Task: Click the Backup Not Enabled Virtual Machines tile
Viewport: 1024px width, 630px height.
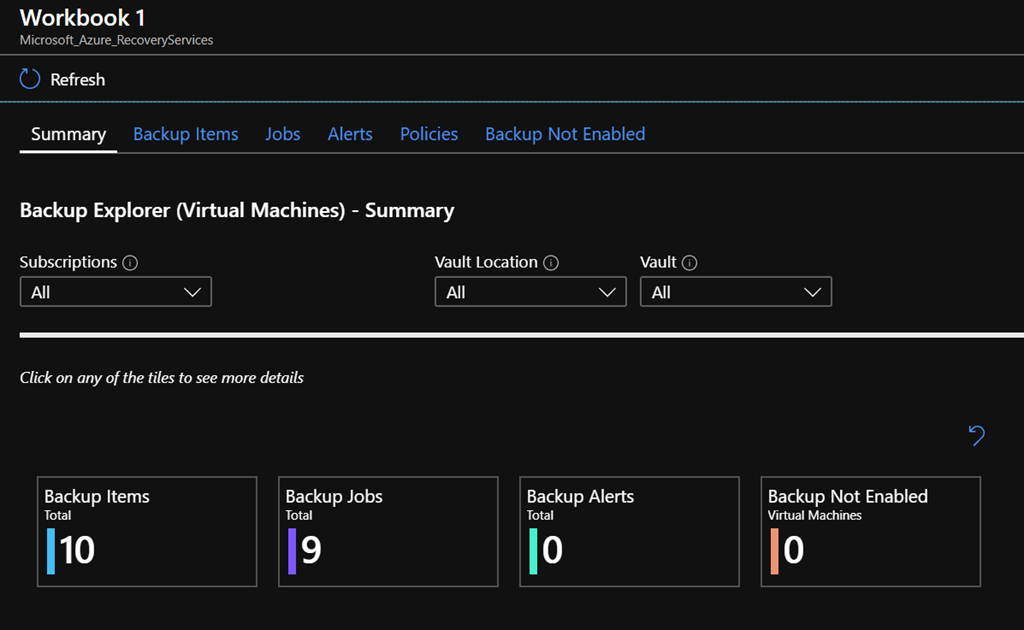Action: click(x=870, y=531)
